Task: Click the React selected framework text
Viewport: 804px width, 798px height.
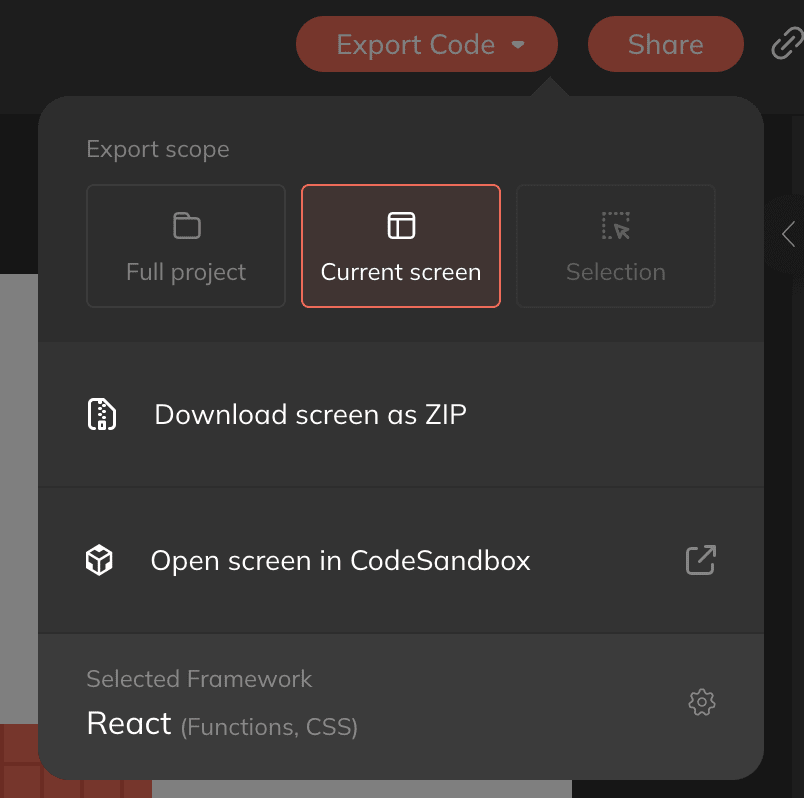Action: pos(130,723)
